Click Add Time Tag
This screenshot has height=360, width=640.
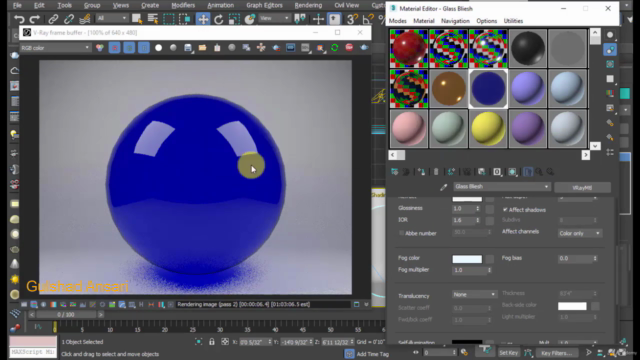pyautogui.click(x=373, y=354)
